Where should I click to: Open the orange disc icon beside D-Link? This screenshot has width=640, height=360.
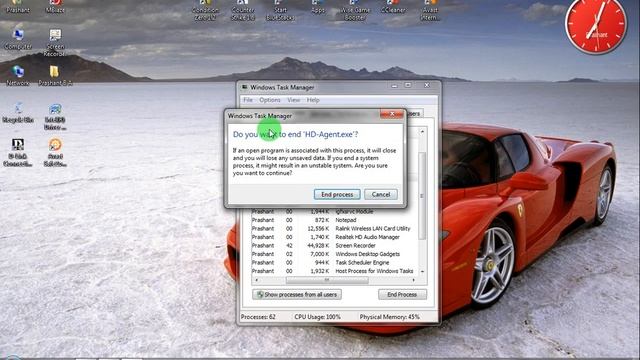tap(55, 152)
